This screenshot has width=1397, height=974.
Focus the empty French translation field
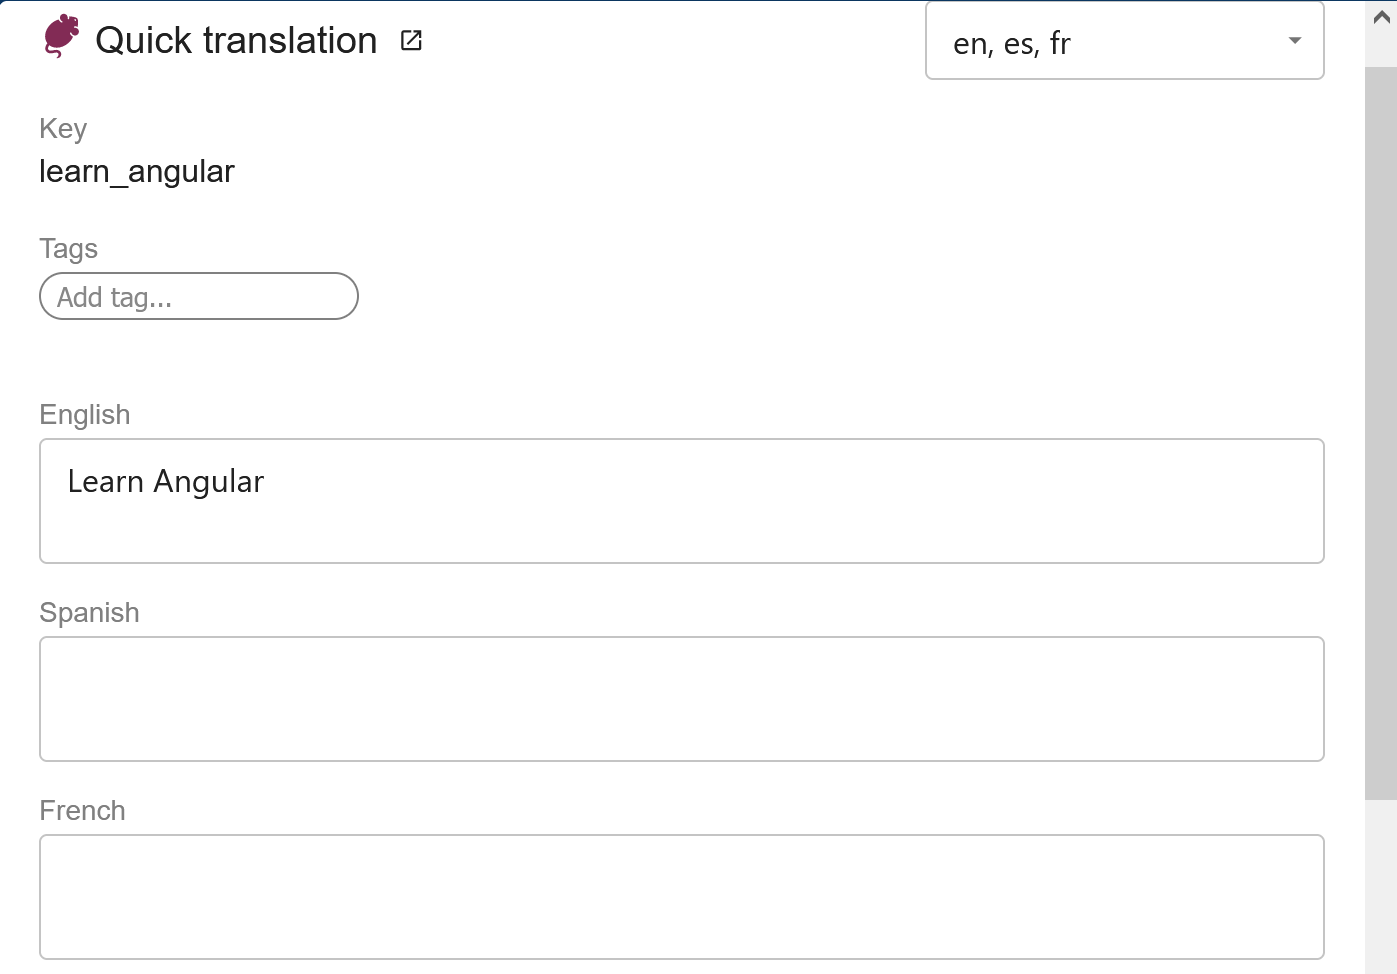[681, 896]
